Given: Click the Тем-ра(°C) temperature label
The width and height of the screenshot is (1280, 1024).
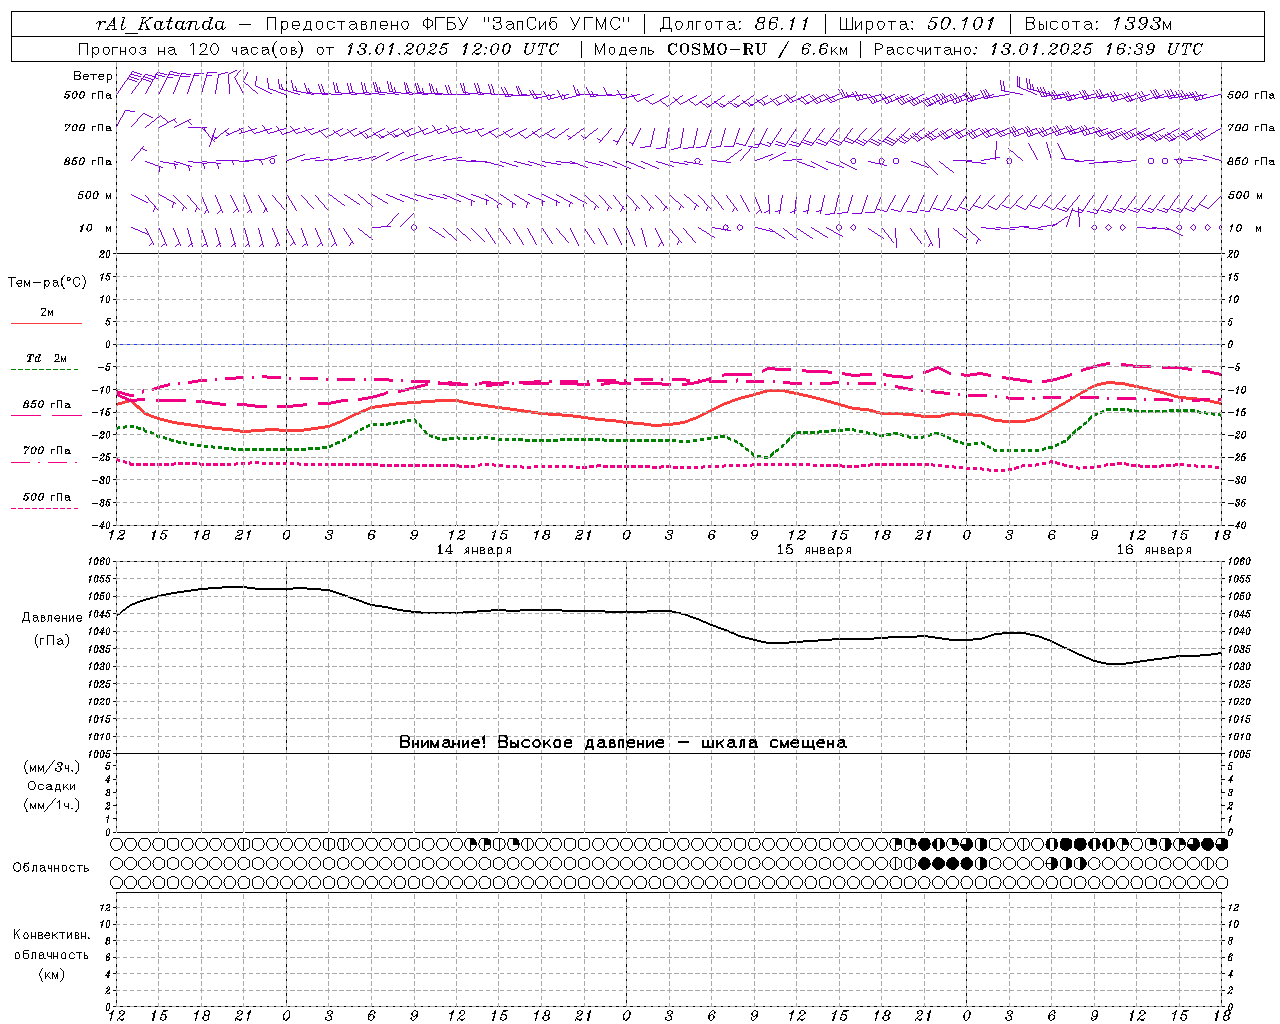Looking at the screenshot, I should (x=47, y=283).
